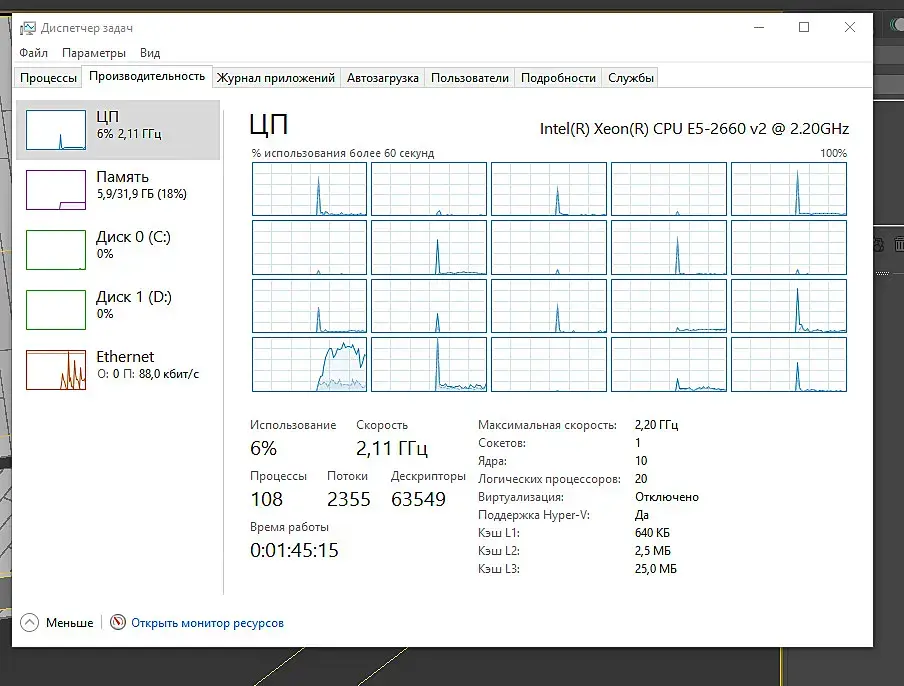Click the 2355 threads count
Image resolution: width=904 pixels, height=686 pixels.
pos(348,499)
